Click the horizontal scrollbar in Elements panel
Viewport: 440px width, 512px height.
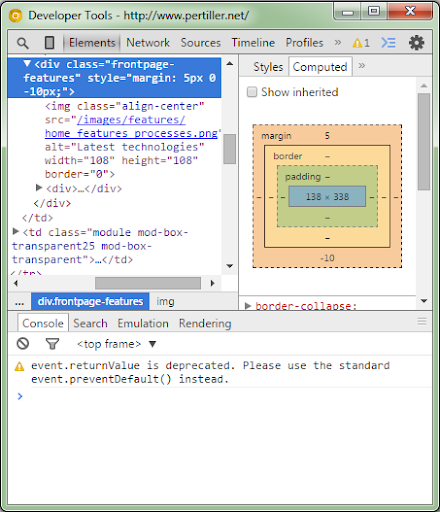(148, 283)
